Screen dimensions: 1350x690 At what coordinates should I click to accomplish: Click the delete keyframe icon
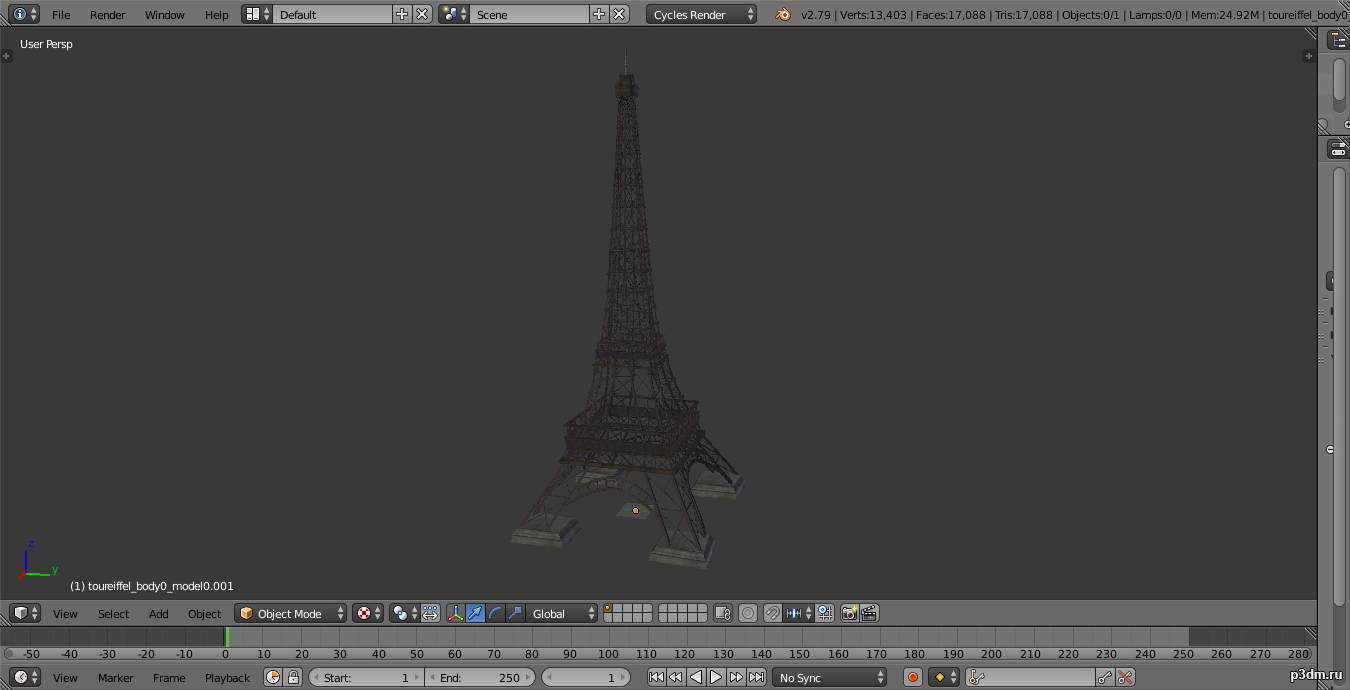[1126, 677]
